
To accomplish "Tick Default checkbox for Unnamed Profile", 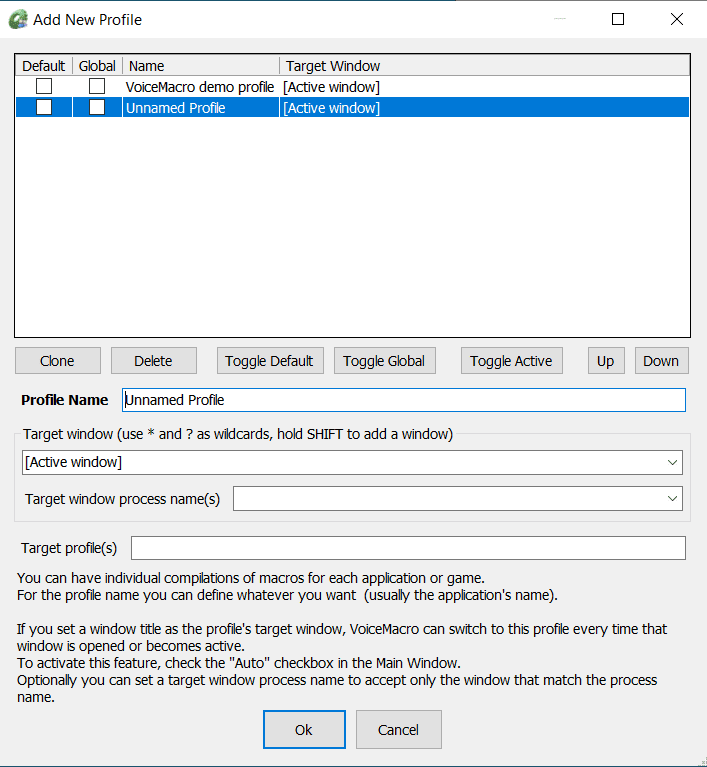I will (x=44, y=107).
